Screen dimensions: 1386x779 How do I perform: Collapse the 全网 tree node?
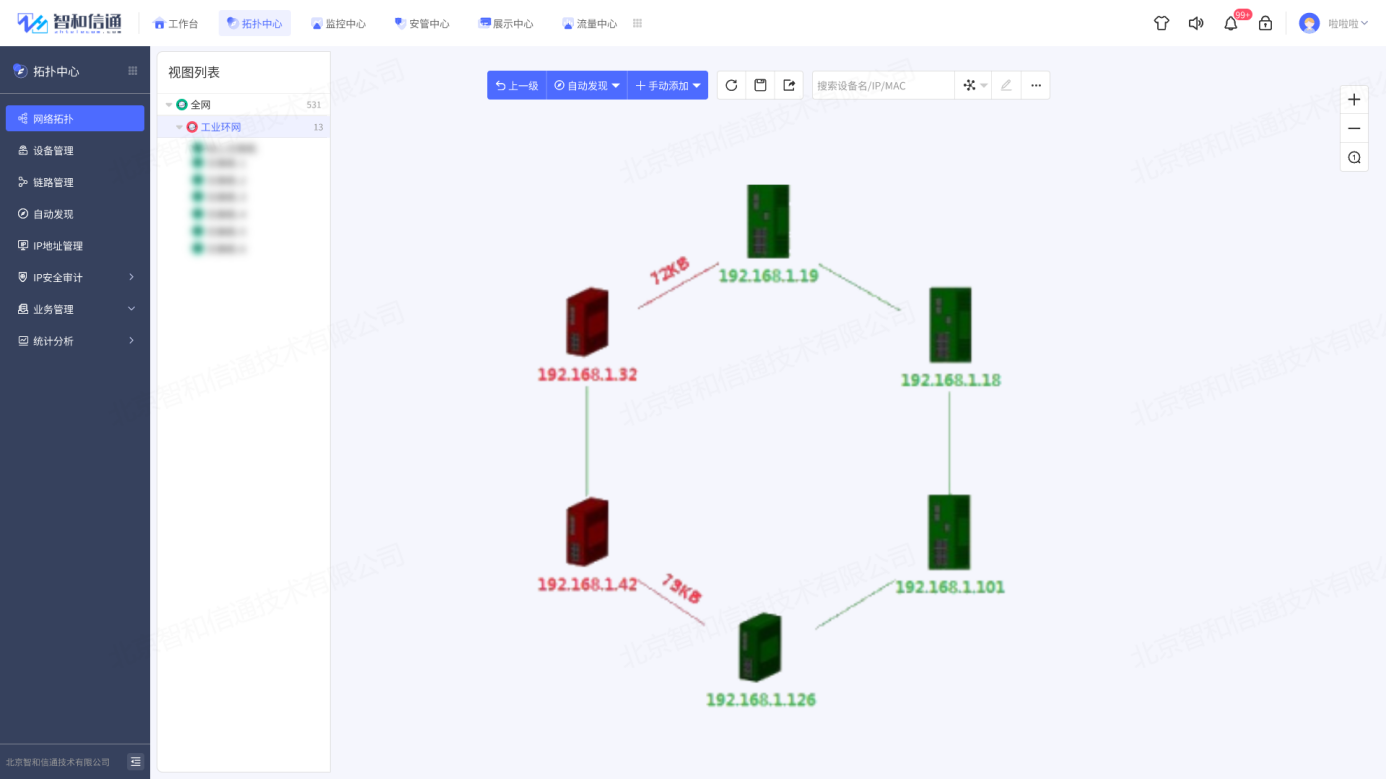169,105
